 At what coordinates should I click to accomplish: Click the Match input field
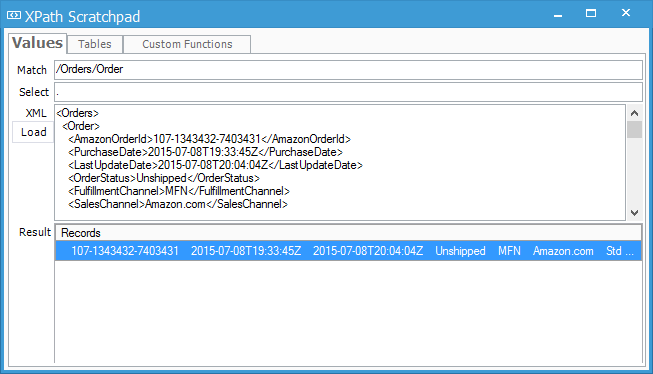tap(348, 70)
